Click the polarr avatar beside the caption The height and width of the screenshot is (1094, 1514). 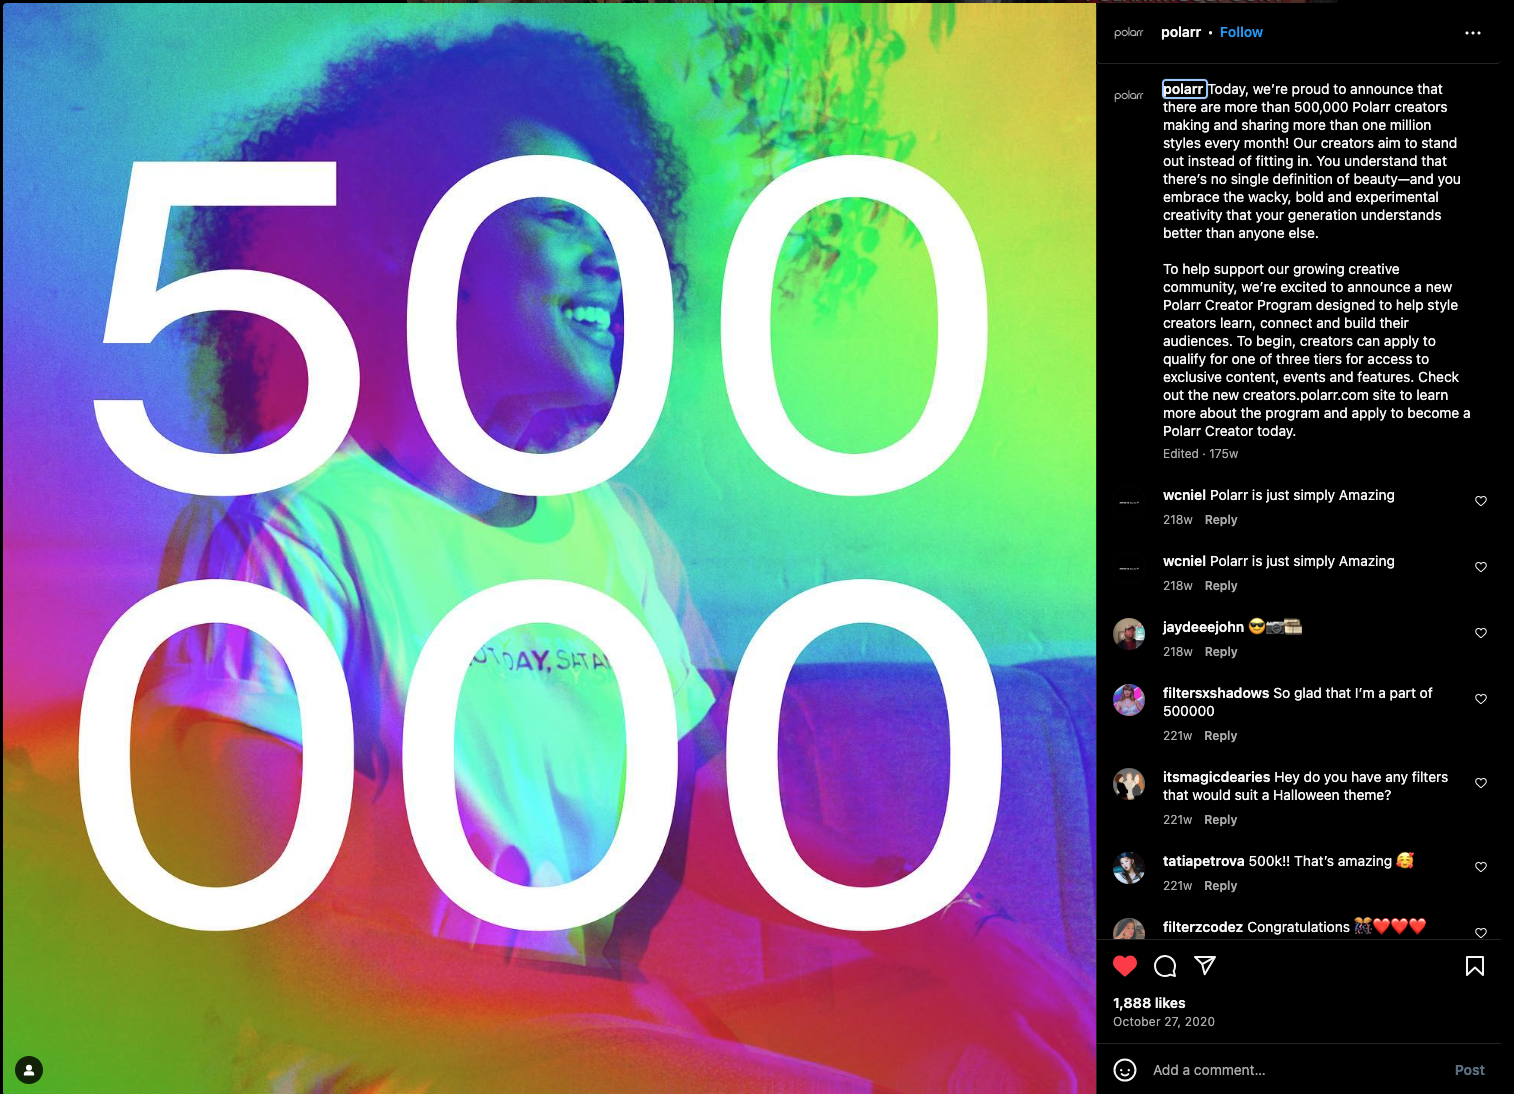pyautogui.click(x=1129, y=96)
